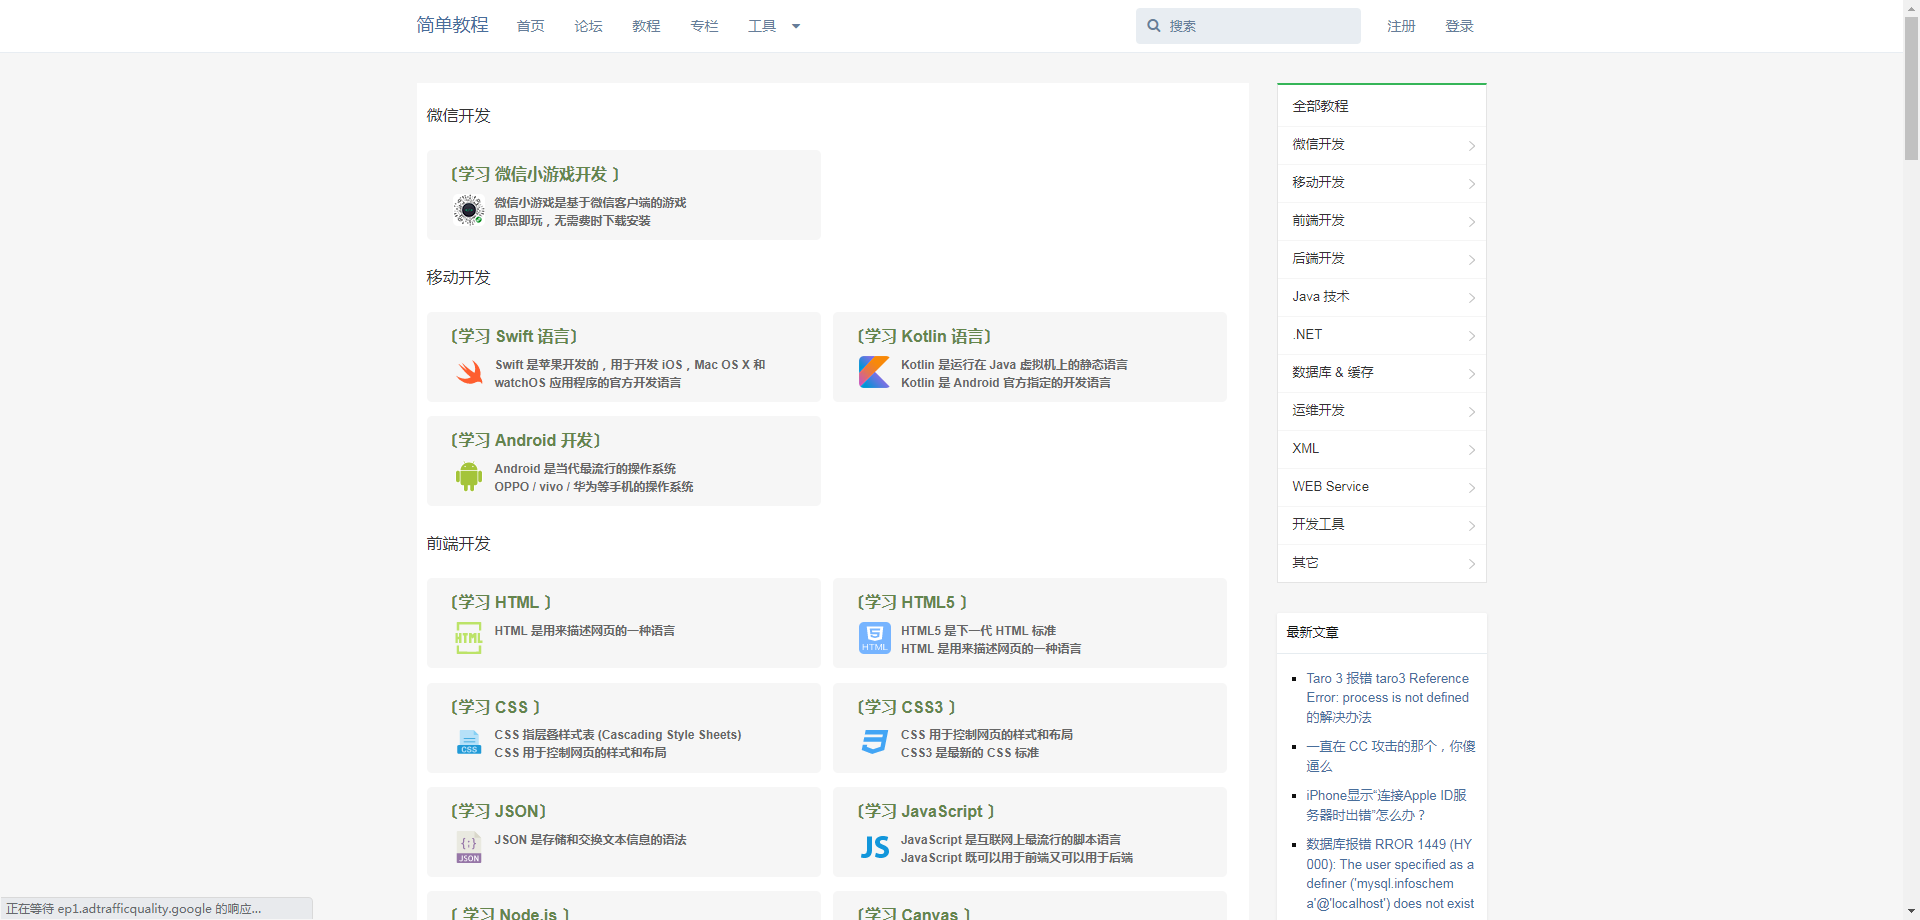Click the HTML5 shield icon
This screenshot has width=1920, height=920.
(x=875, y=637)
